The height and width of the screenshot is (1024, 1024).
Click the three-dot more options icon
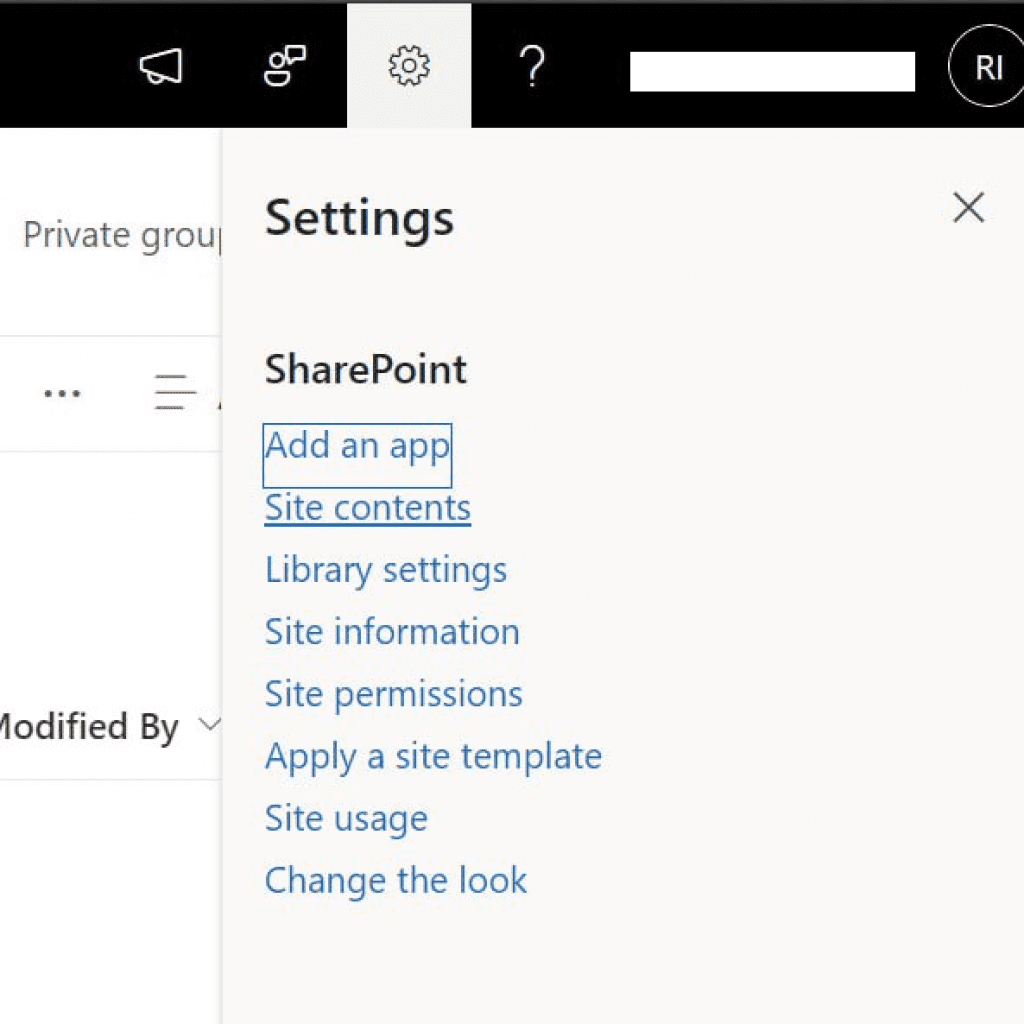tap(62, 393)
